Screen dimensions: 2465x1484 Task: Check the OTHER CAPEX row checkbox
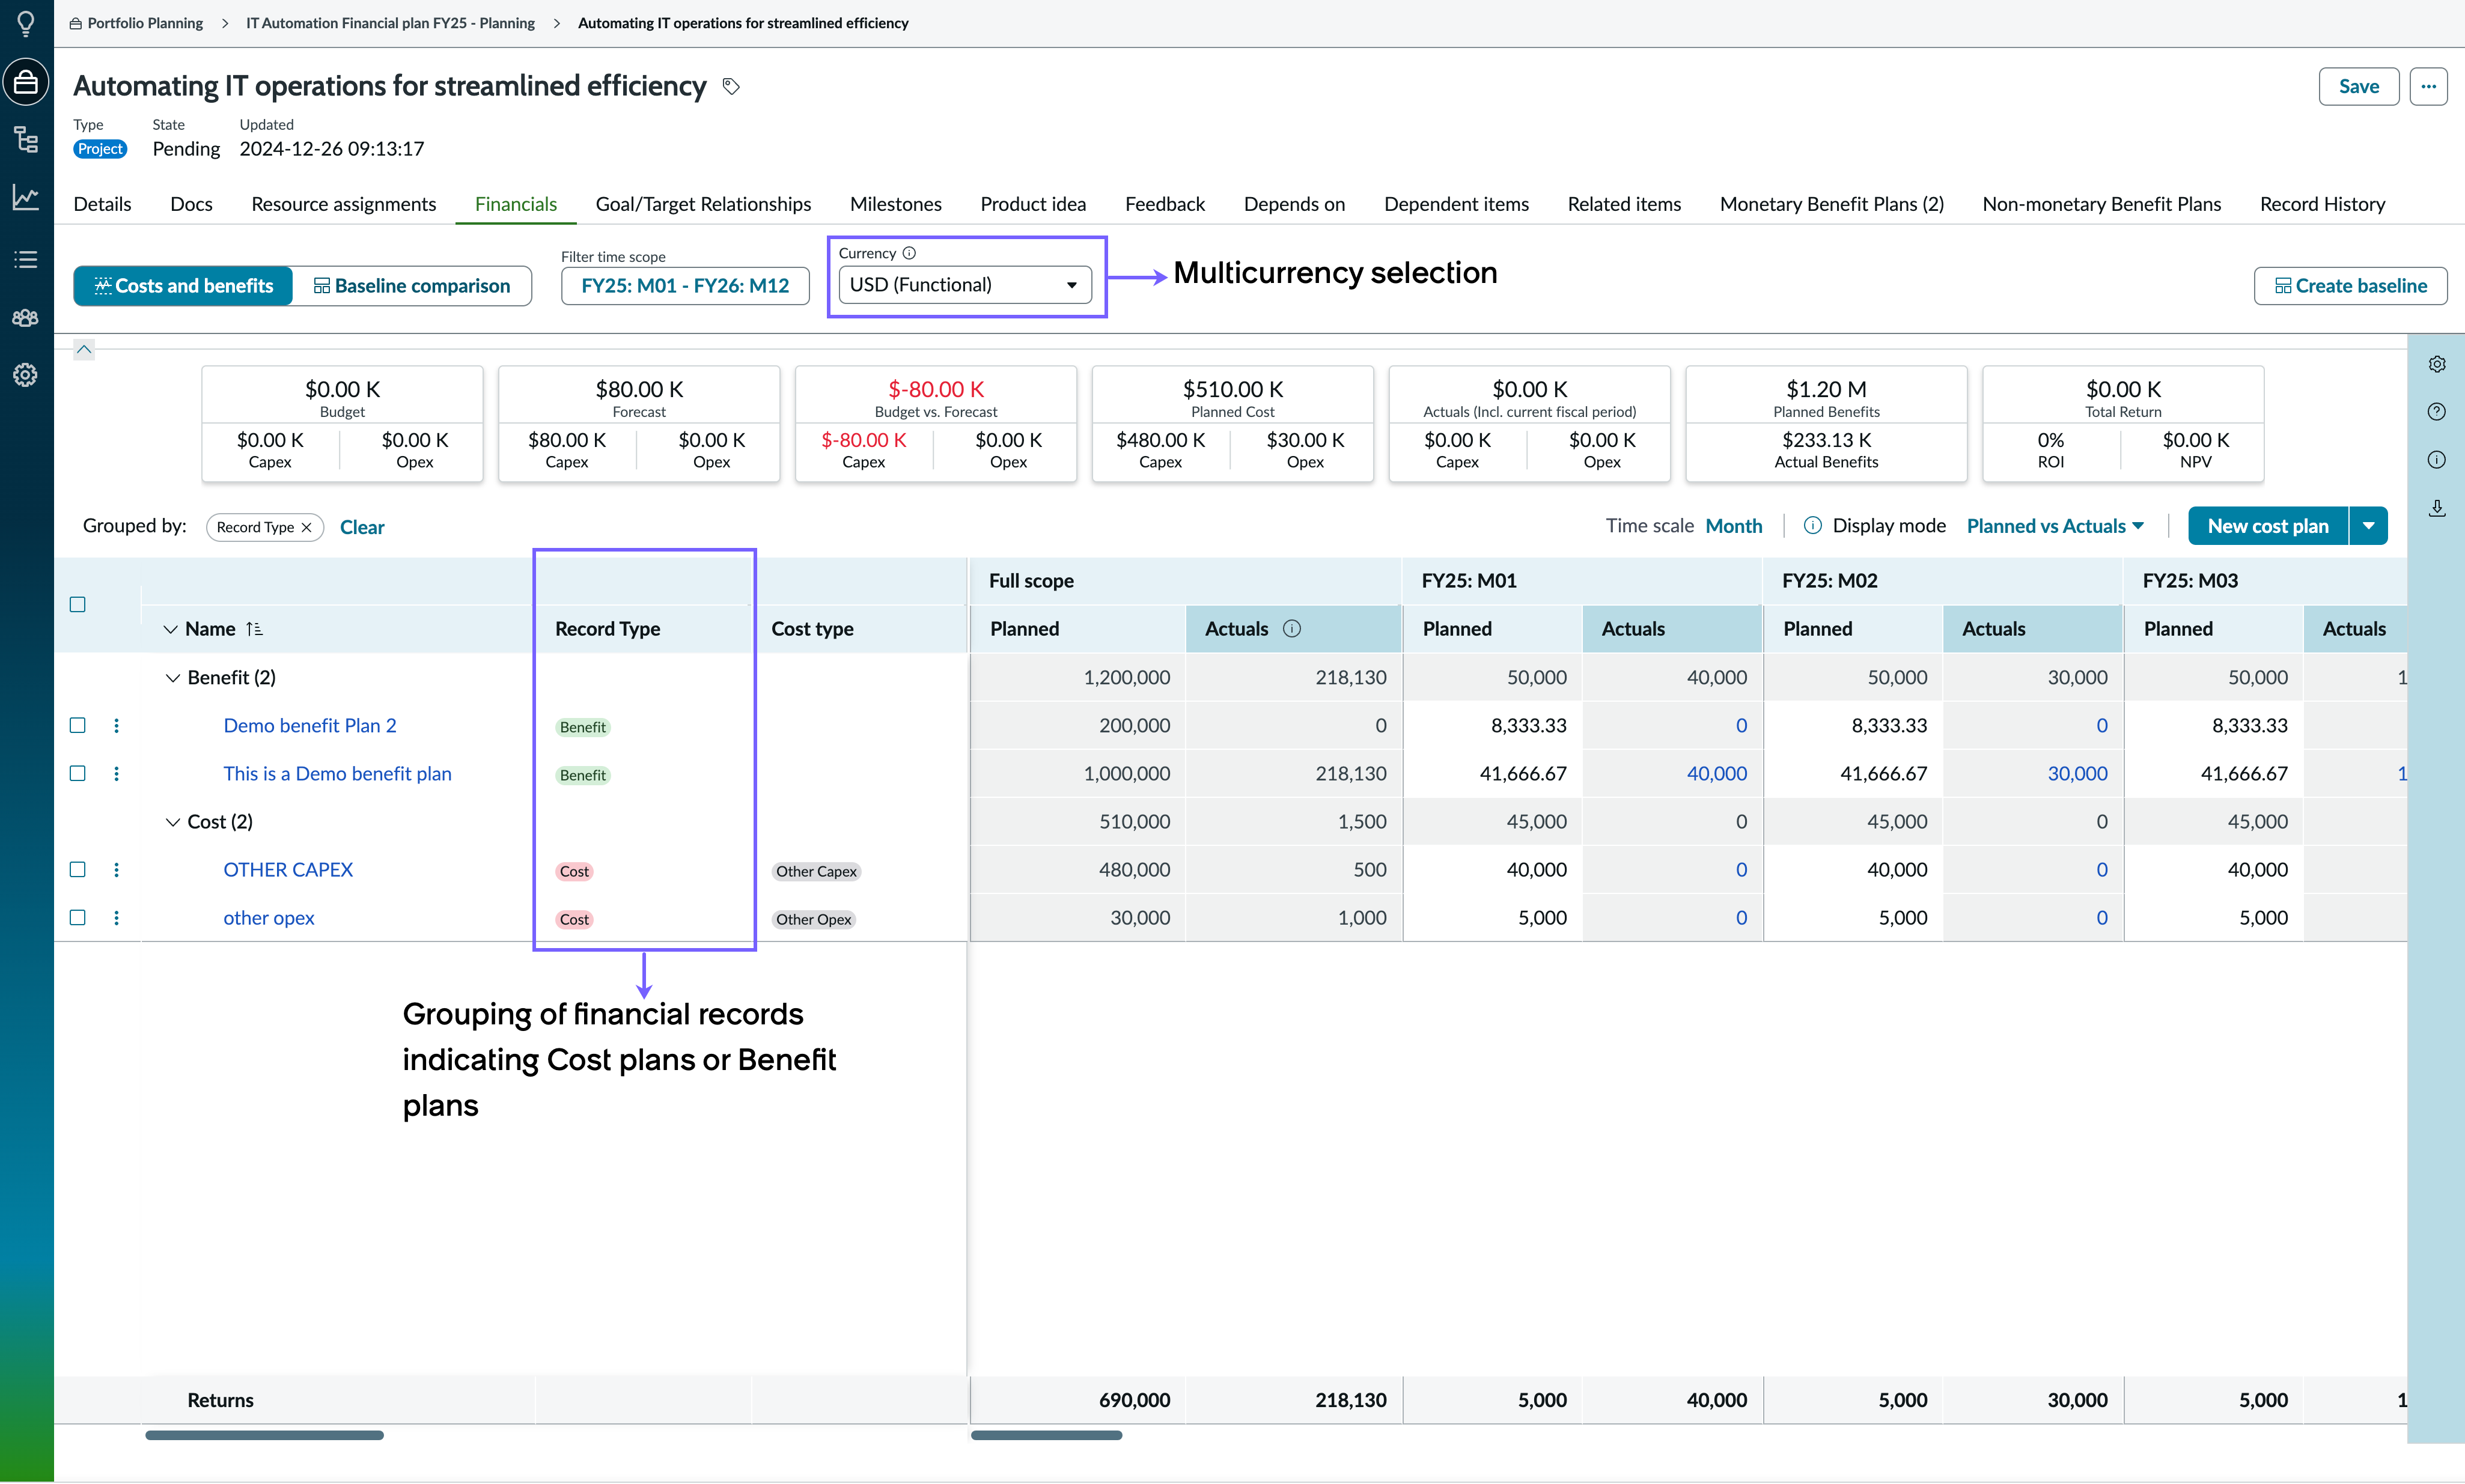click(77, 869)
